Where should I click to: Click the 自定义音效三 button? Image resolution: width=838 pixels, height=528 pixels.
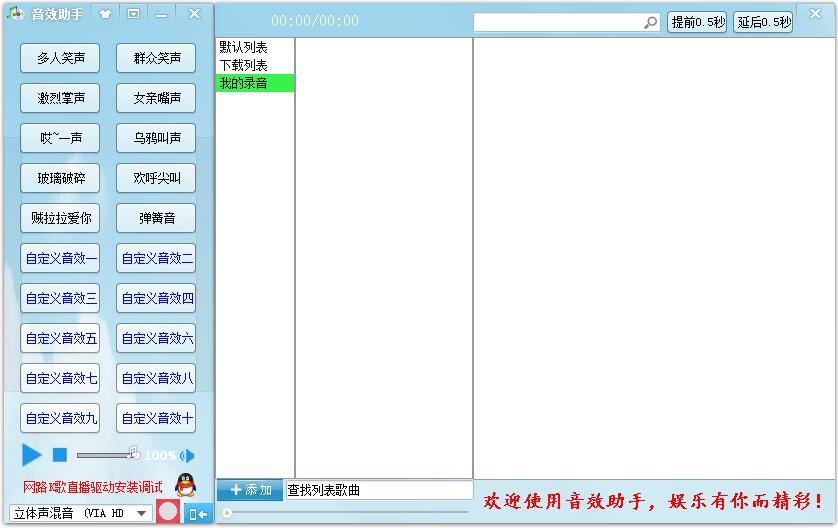point(60,298)
